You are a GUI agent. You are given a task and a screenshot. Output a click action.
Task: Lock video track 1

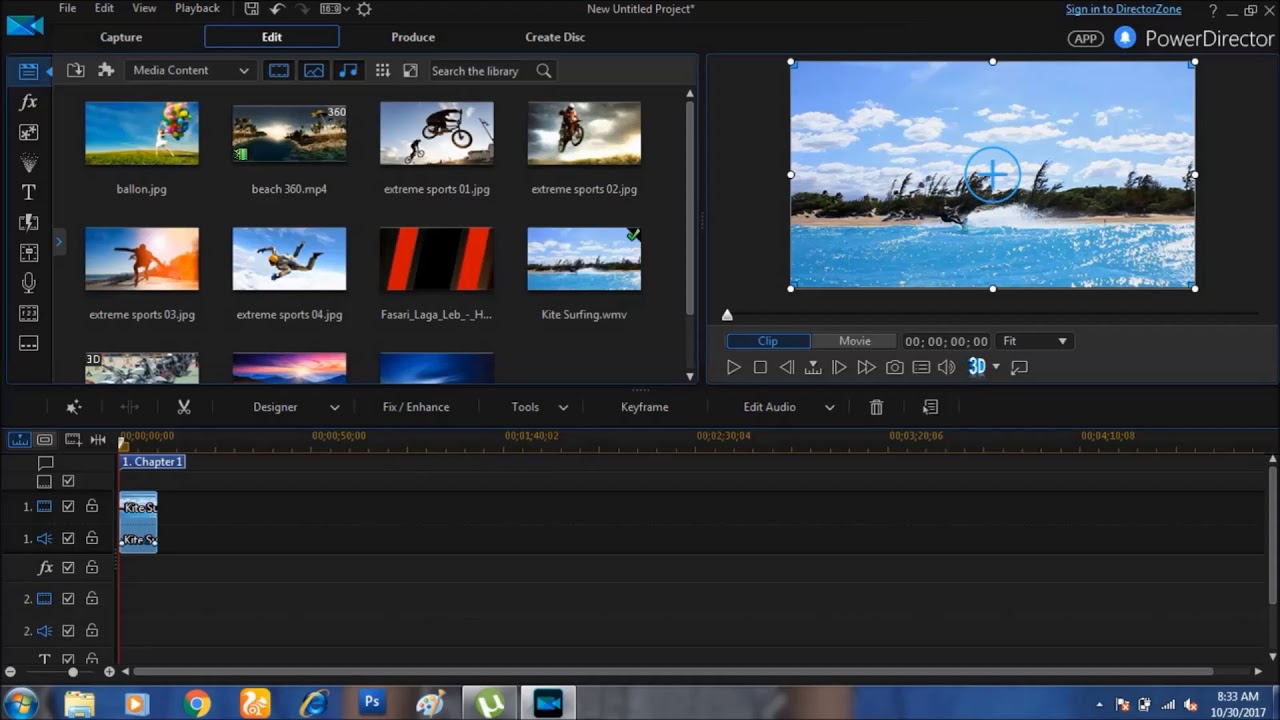click(x=92, y=506)
